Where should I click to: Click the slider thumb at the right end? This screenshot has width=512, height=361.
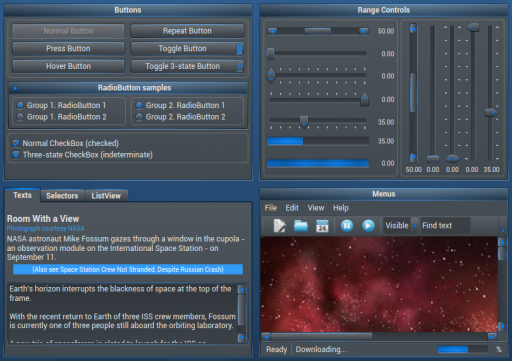[x=364, y=100]
